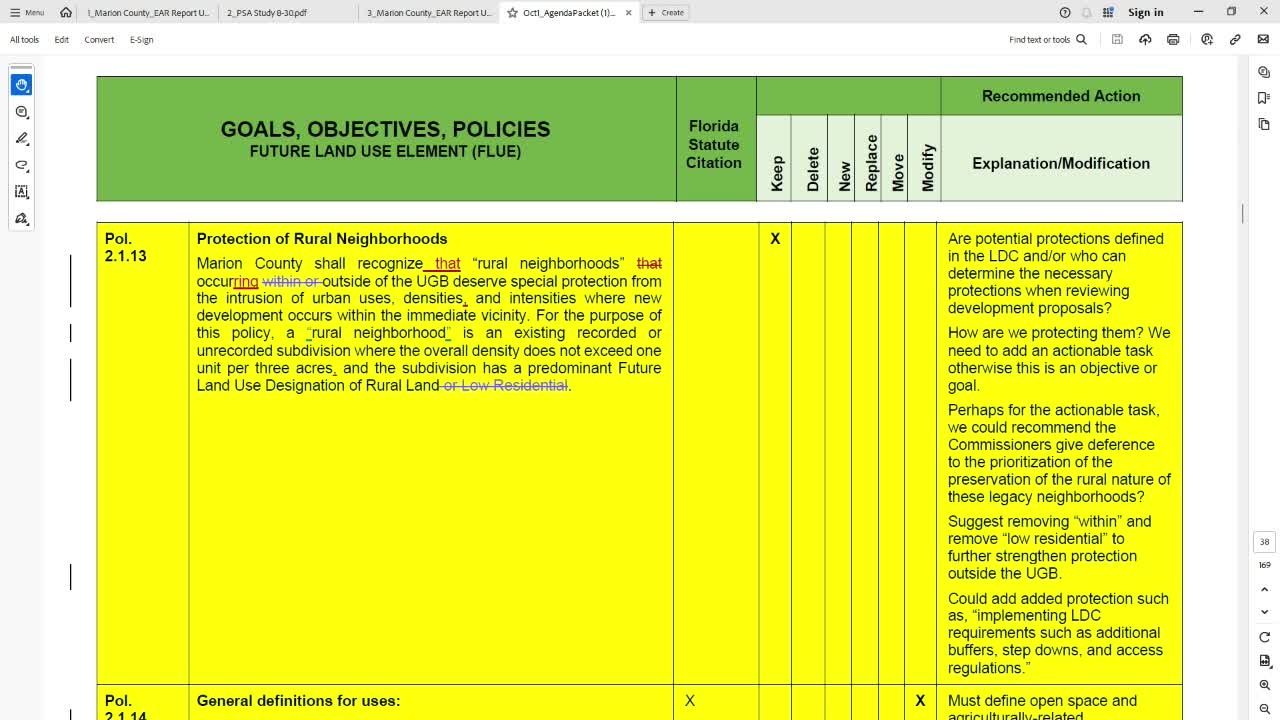The height and width of the screenshot is (720, 1280).
Task: Select the Fill & Sign signature tool
Action: (x=21, y=219)
